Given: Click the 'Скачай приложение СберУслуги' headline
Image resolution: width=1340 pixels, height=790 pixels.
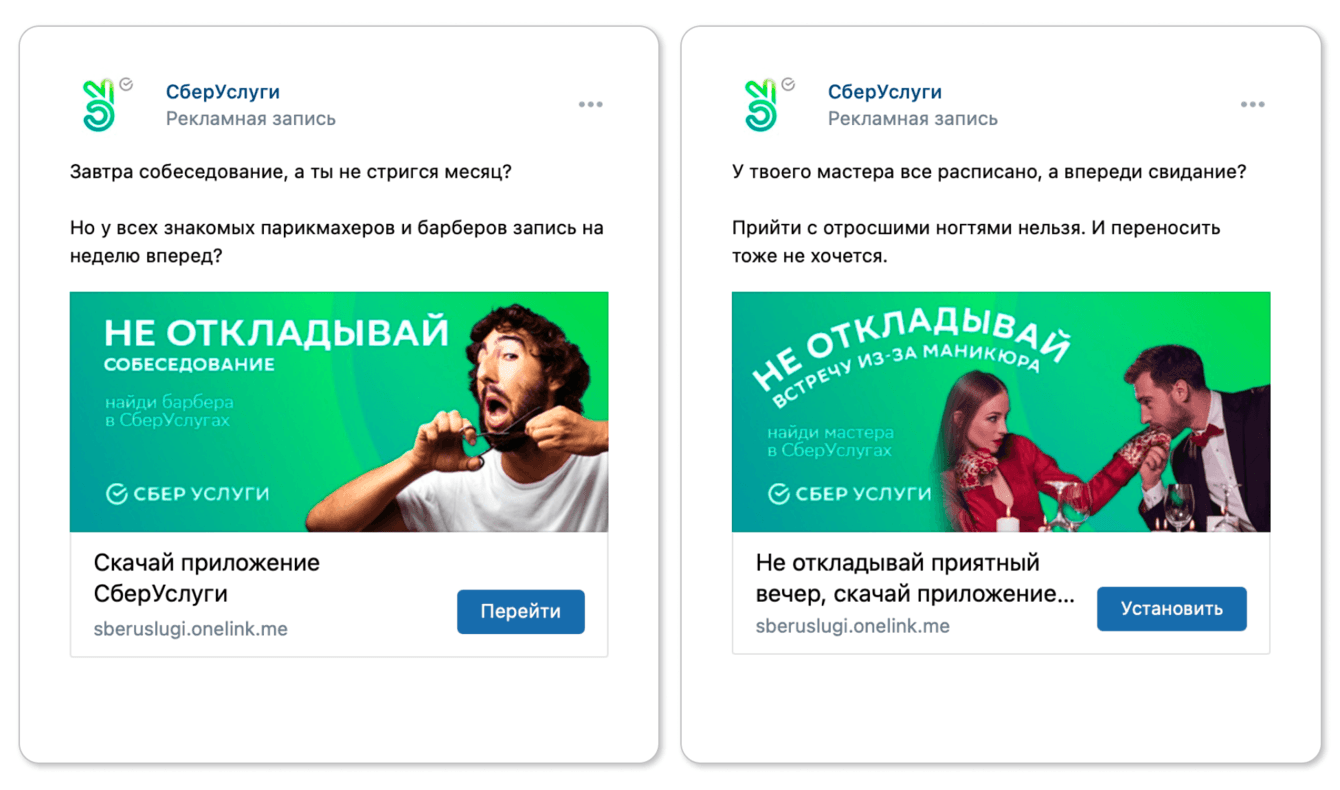Looking at the screenshot, I should (x=206, y=578).
